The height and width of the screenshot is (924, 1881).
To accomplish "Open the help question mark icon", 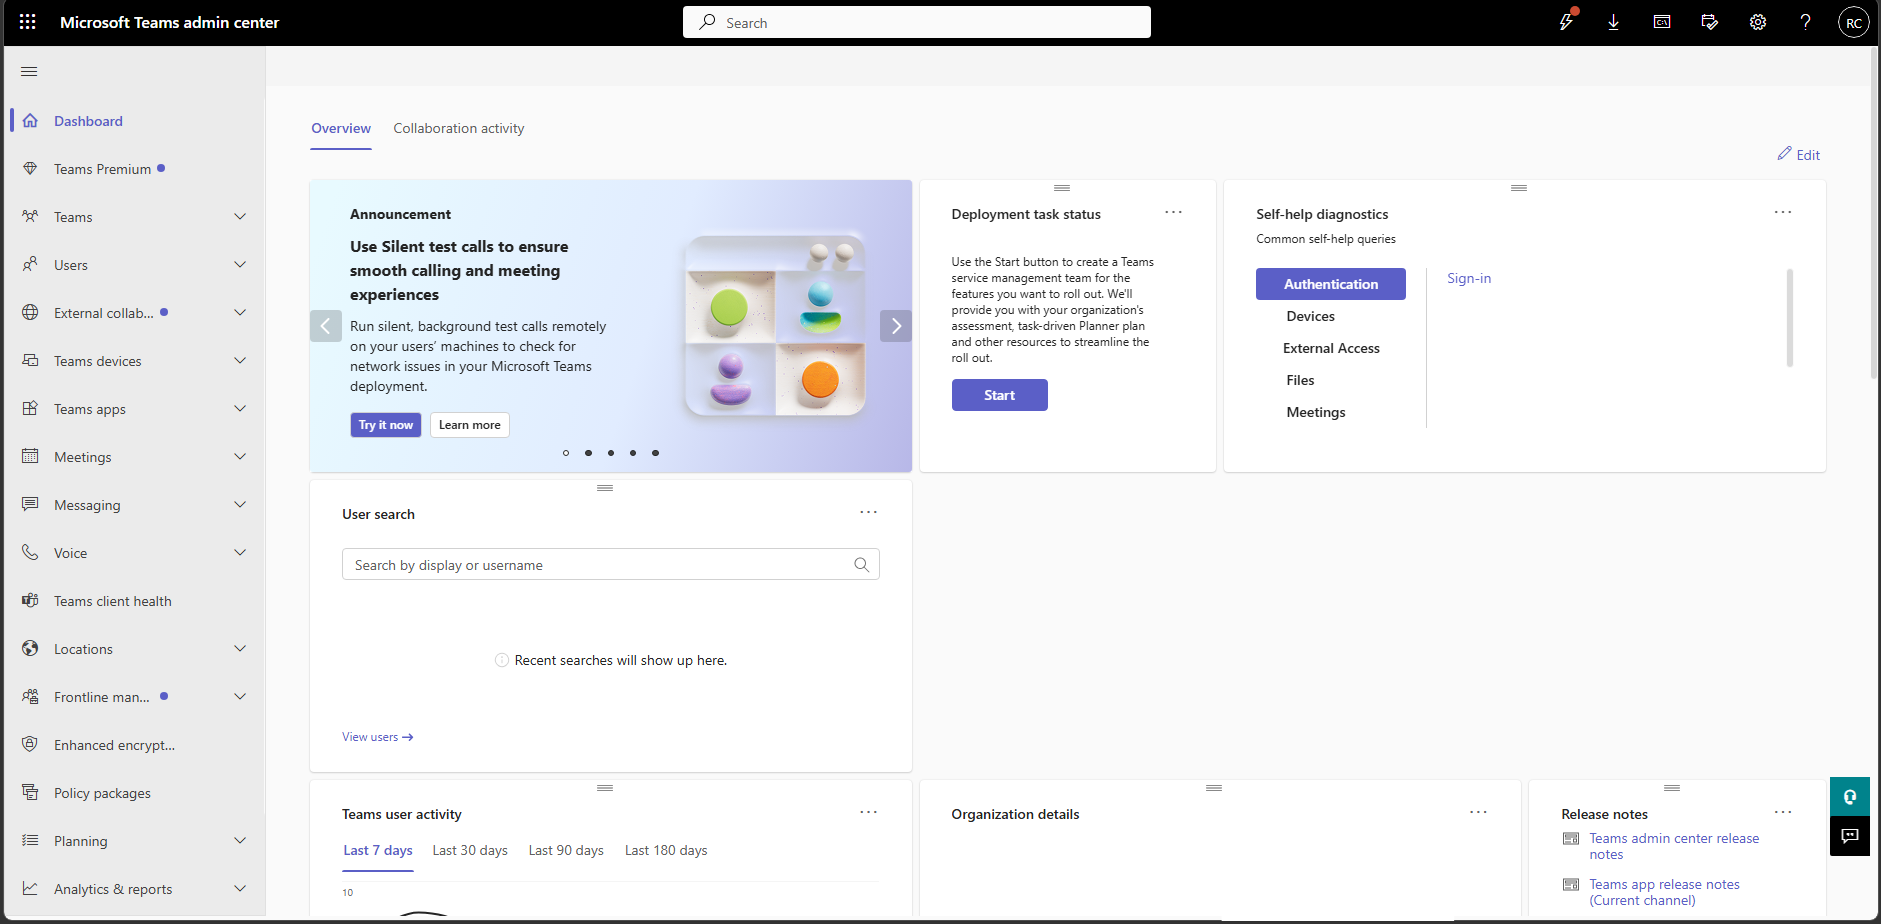I will tap(1806, 22).
